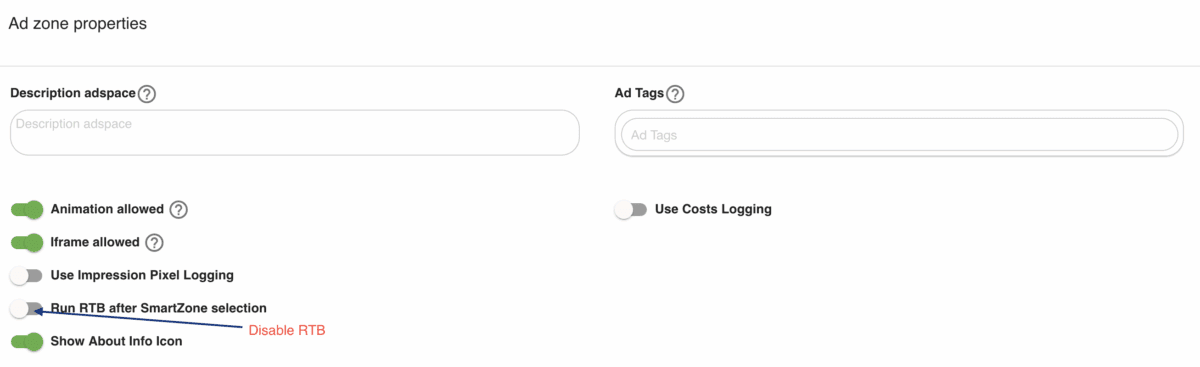Click into the Ad Tags input field
Screen dimensions: 1200x367
(900, 134)
